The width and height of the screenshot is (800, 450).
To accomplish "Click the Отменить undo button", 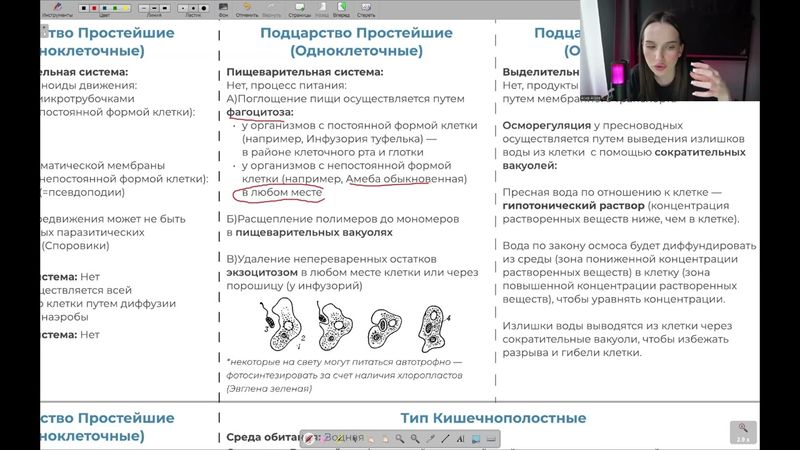I will tap(247, 9).
